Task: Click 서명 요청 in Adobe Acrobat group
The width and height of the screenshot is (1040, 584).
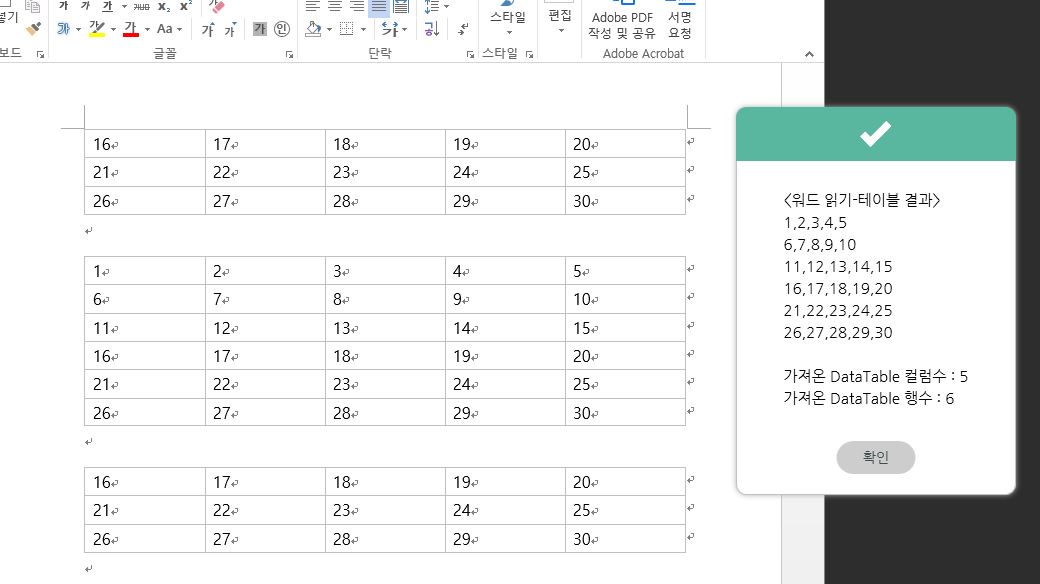Action: coord(681,20)
